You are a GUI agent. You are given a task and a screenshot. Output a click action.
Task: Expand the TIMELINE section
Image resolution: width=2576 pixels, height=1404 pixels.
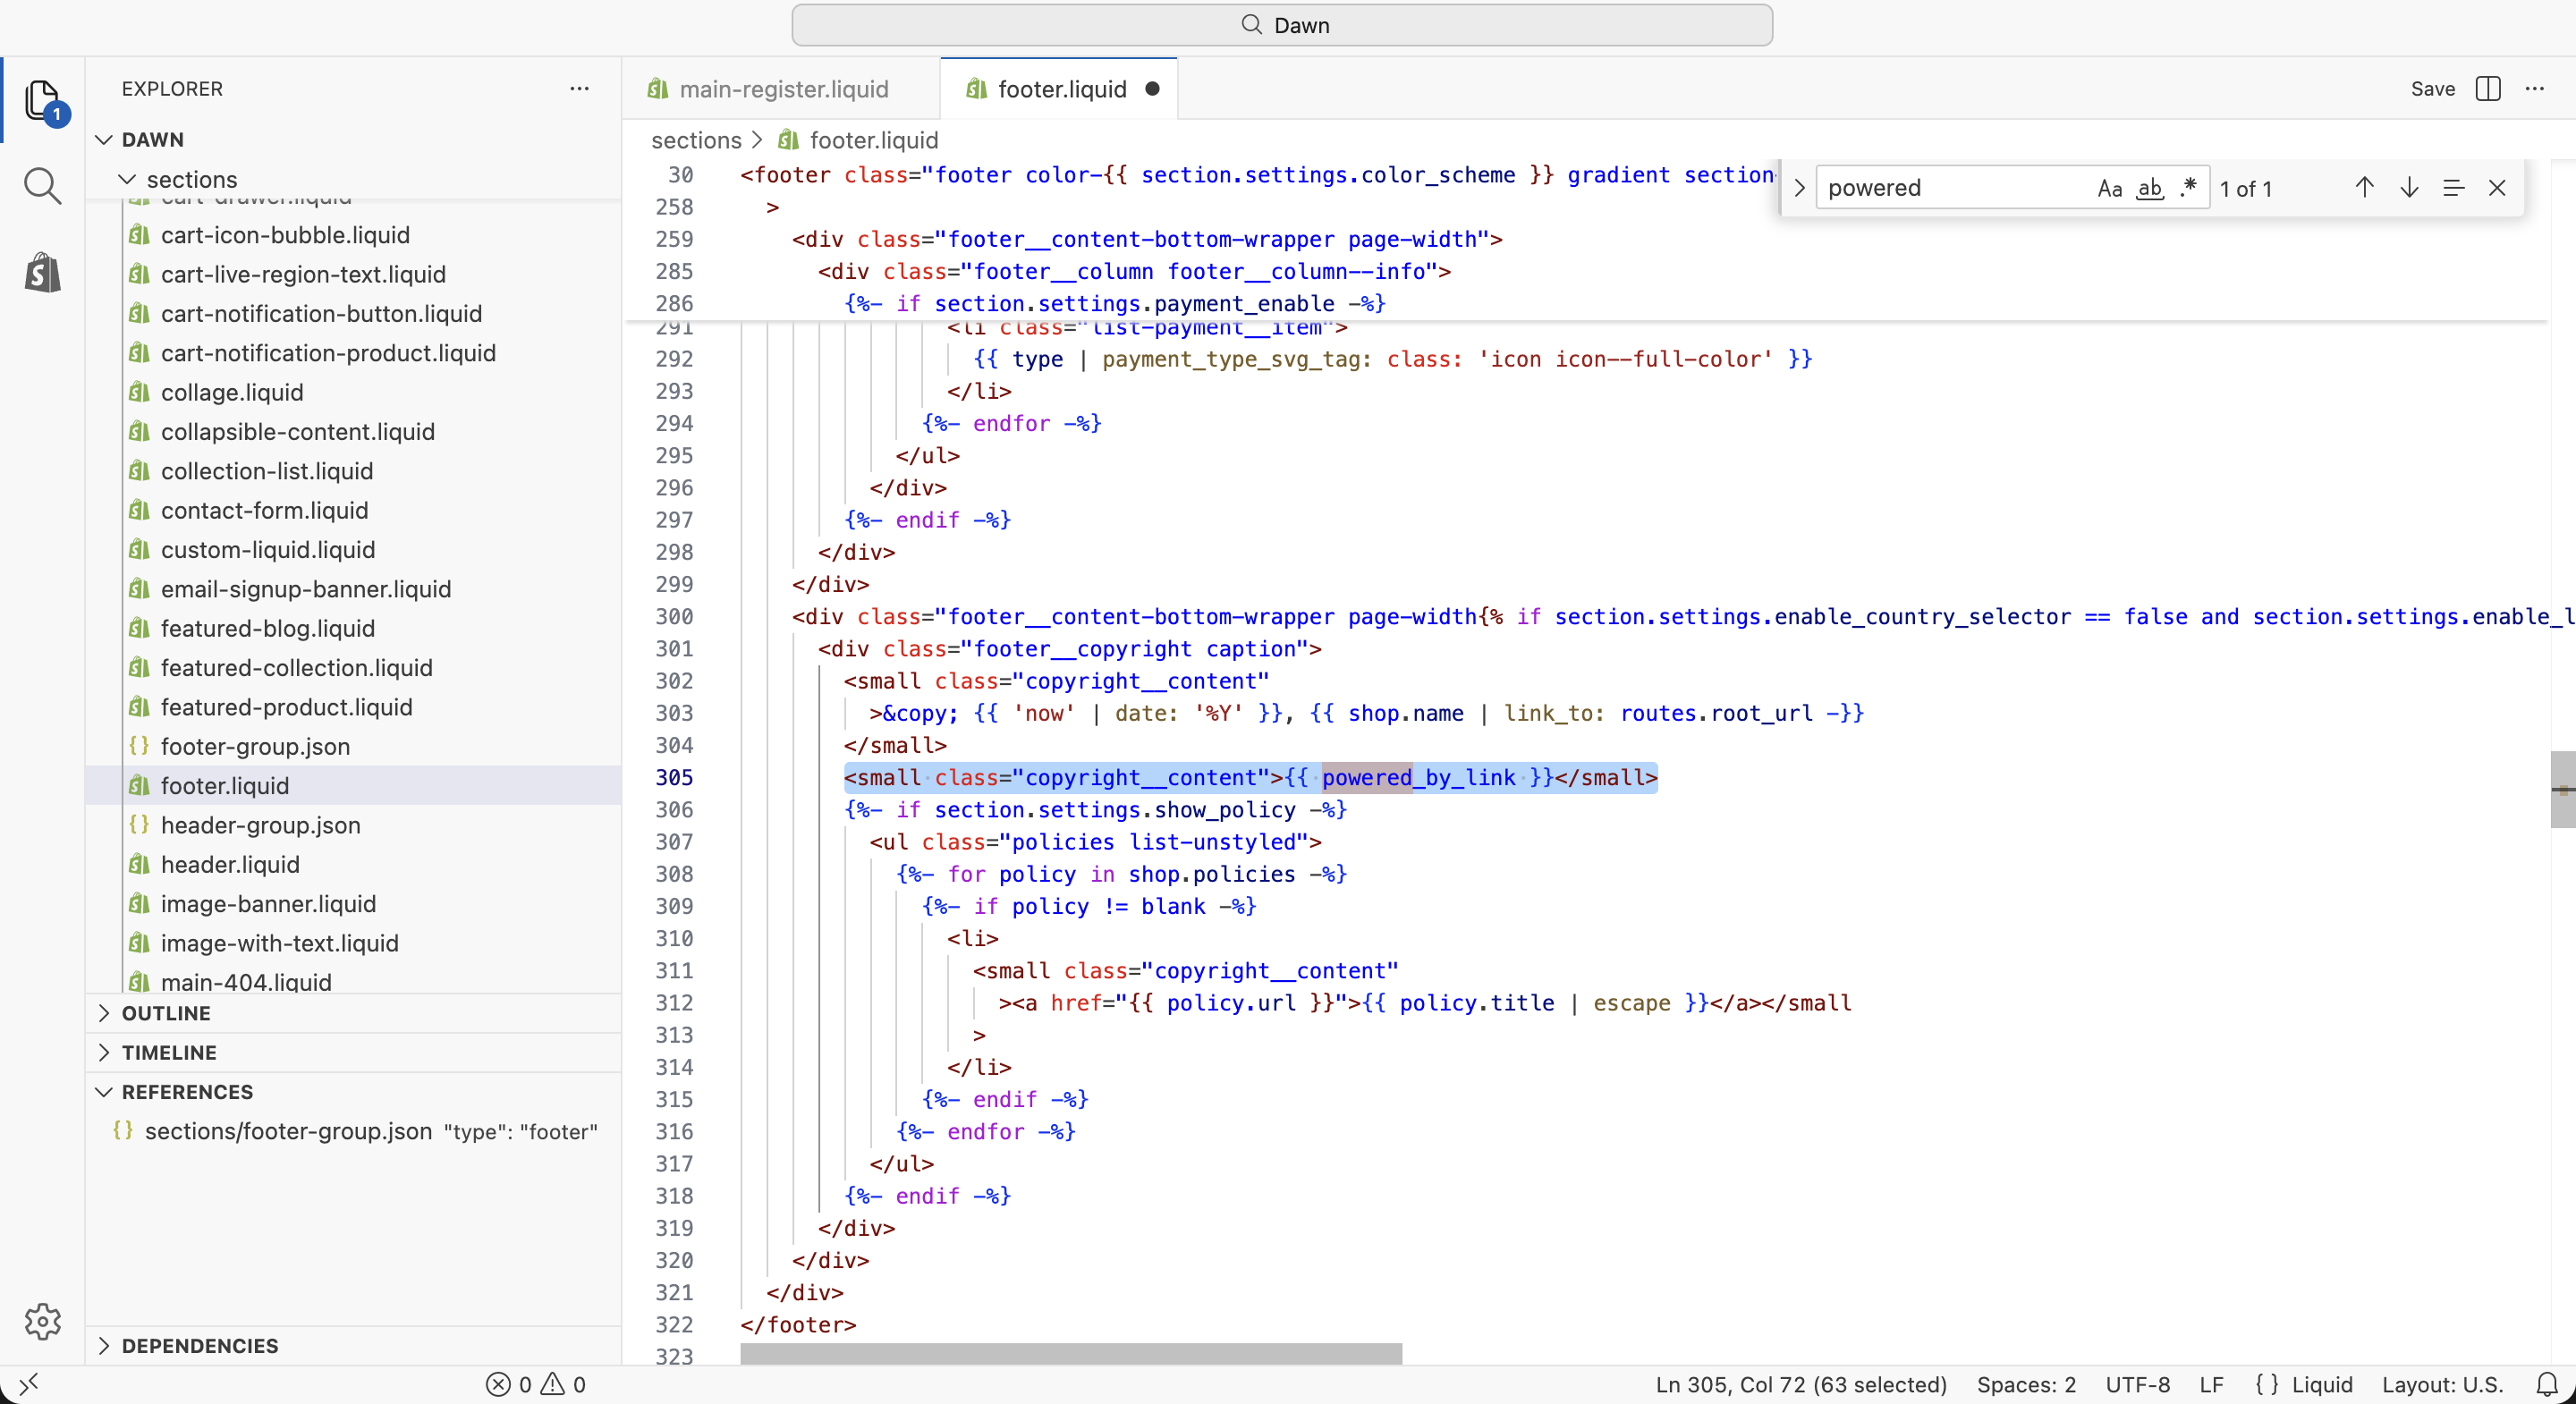coord(168,1052)
